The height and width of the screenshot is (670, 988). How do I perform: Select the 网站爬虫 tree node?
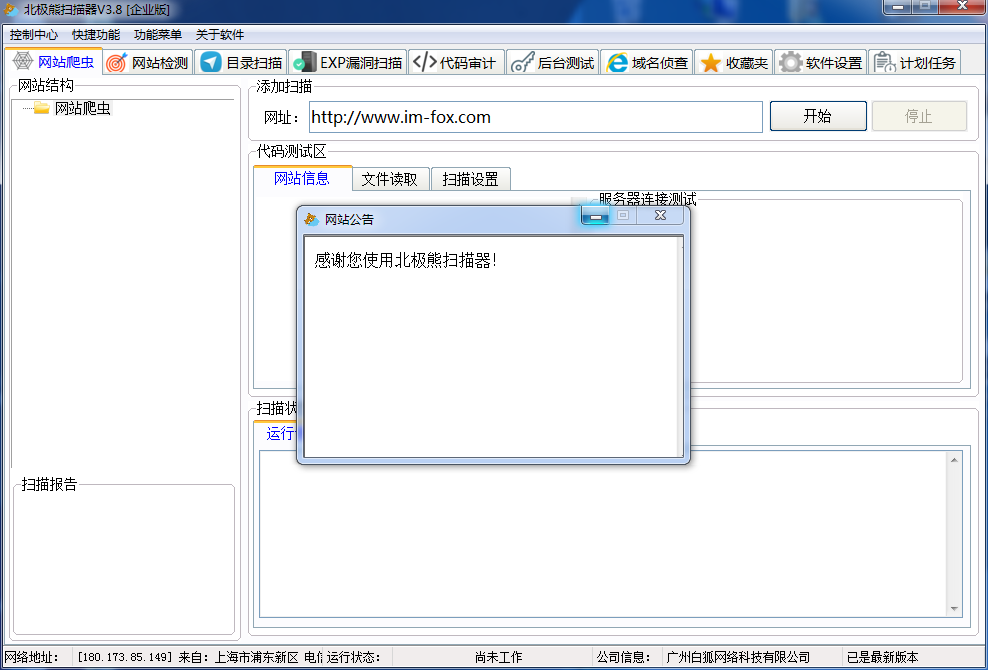click(82, 108)
